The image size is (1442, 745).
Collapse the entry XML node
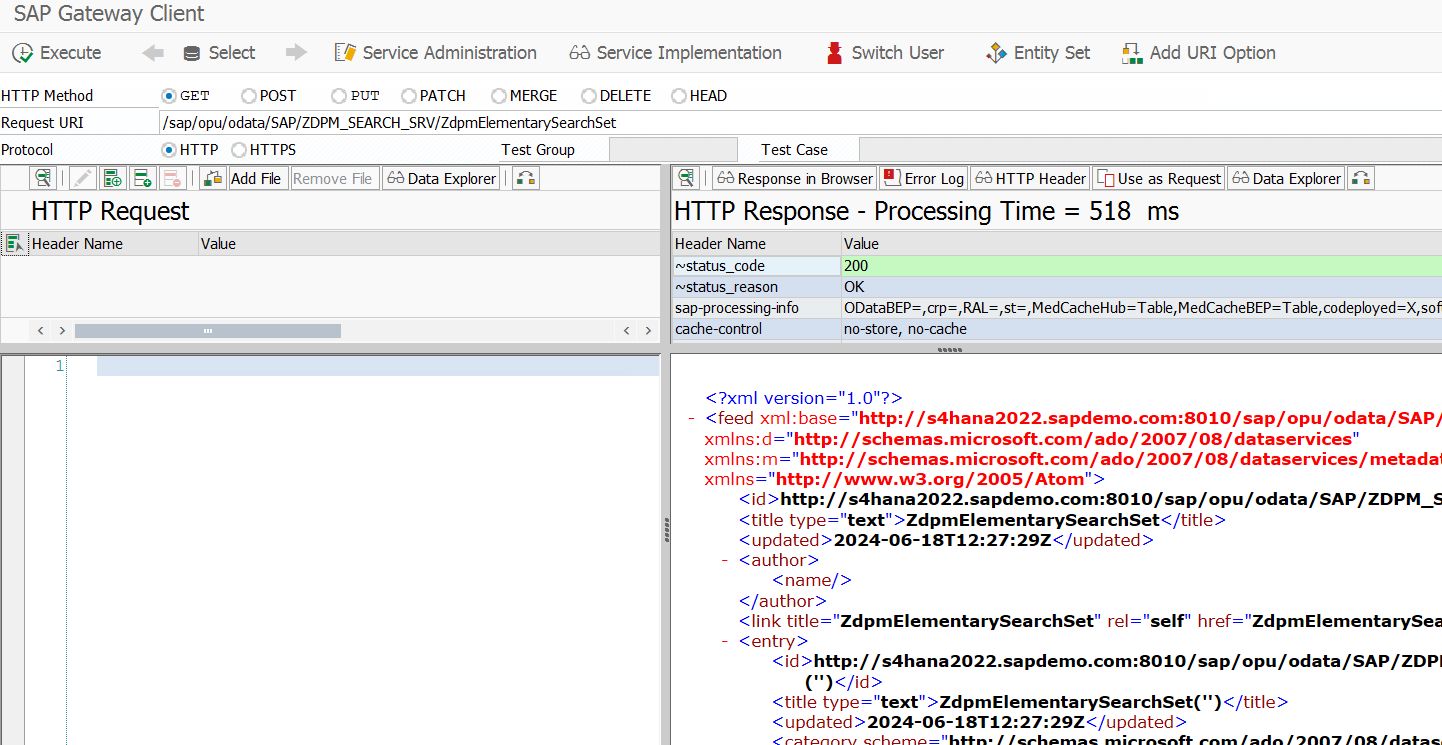point(725,642)
